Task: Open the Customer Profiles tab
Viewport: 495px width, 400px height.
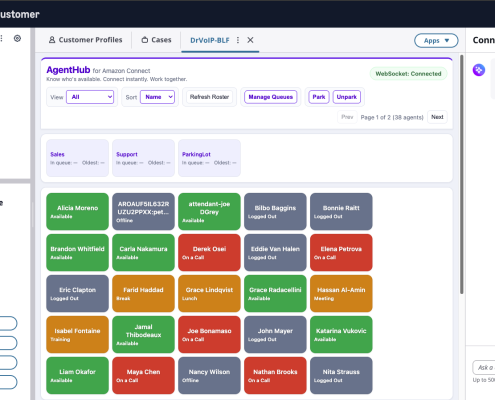Action: (85, 40)
